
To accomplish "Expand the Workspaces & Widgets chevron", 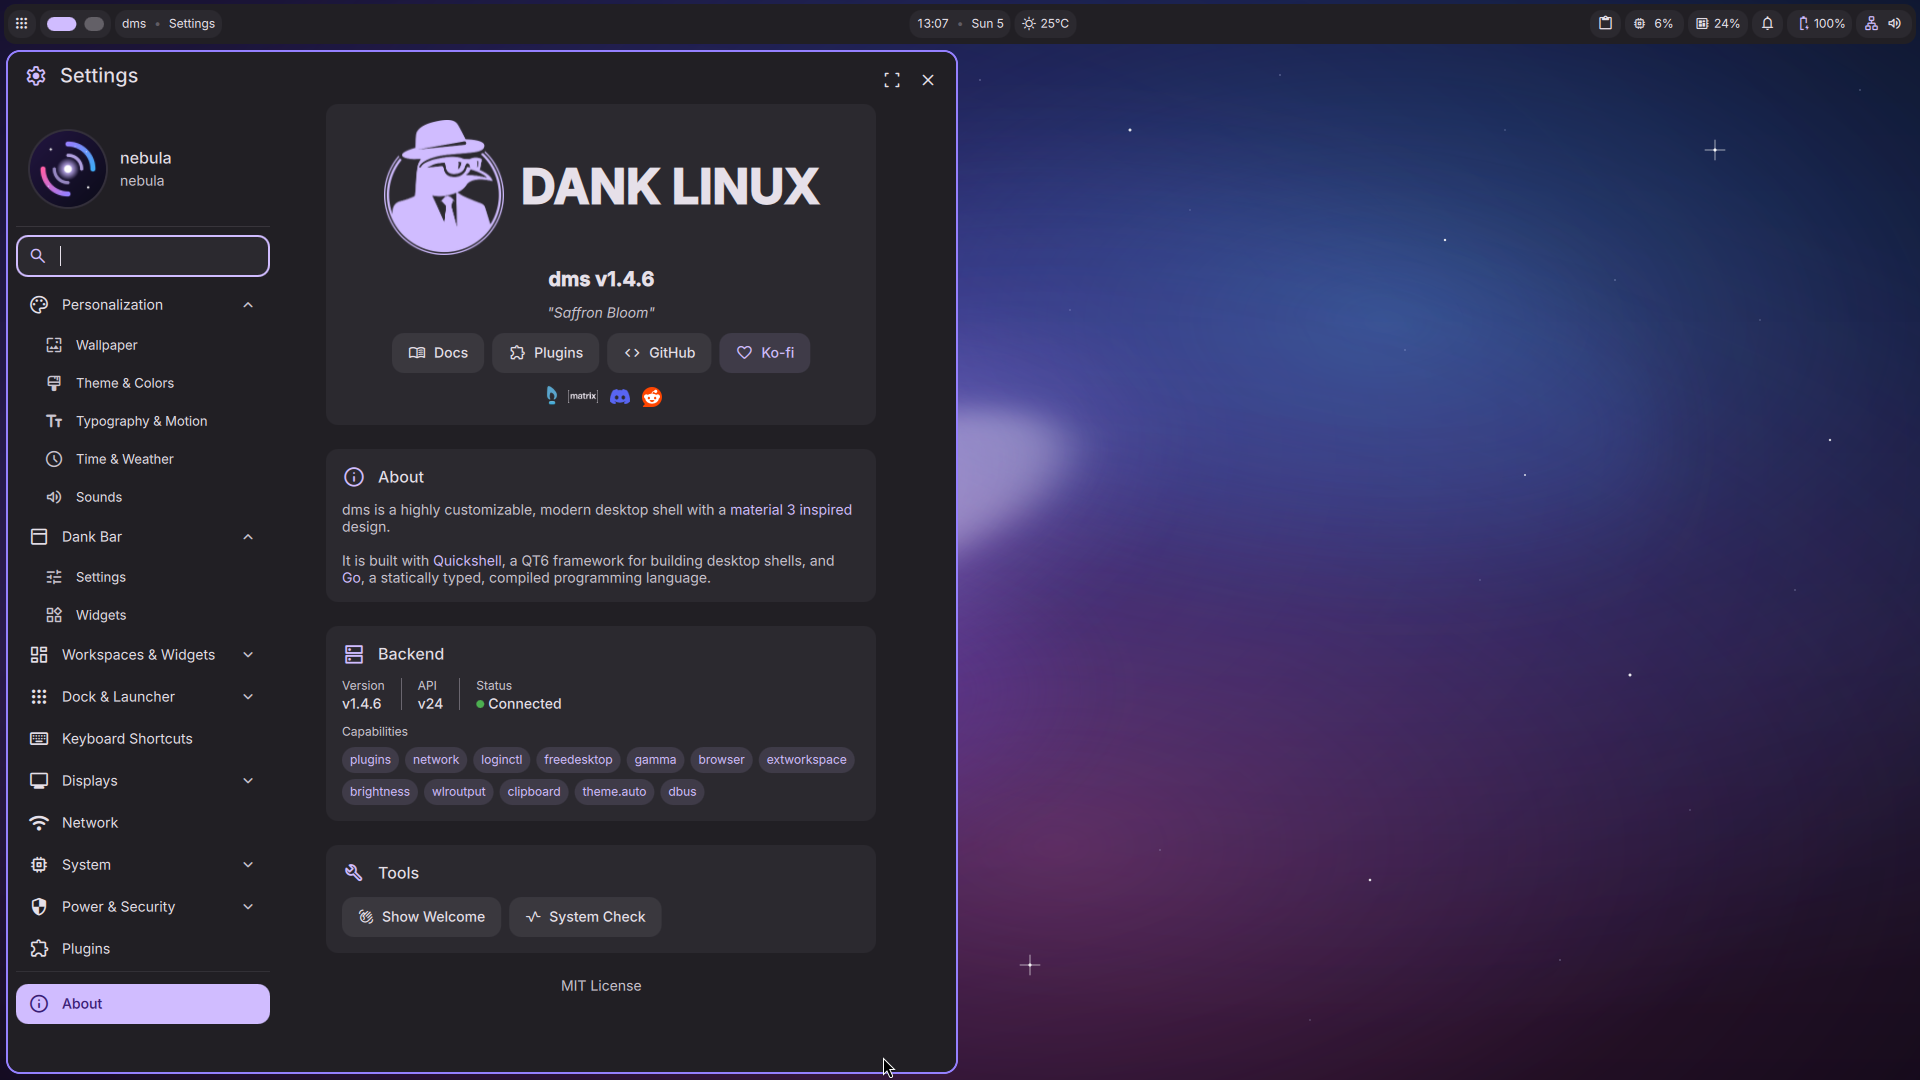I will click(248, 655).
